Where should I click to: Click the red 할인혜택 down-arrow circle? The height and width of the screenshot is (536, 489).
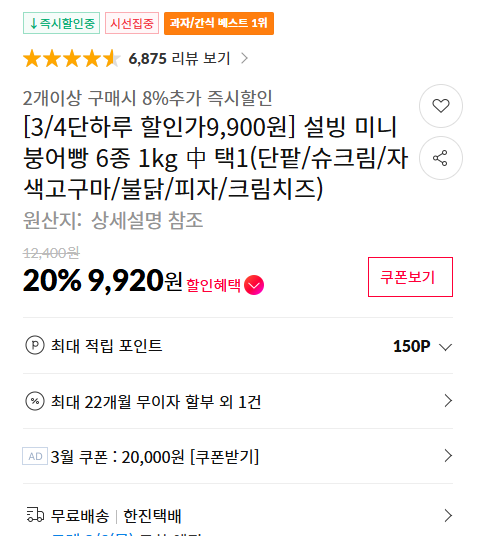[x=254, y=285]
